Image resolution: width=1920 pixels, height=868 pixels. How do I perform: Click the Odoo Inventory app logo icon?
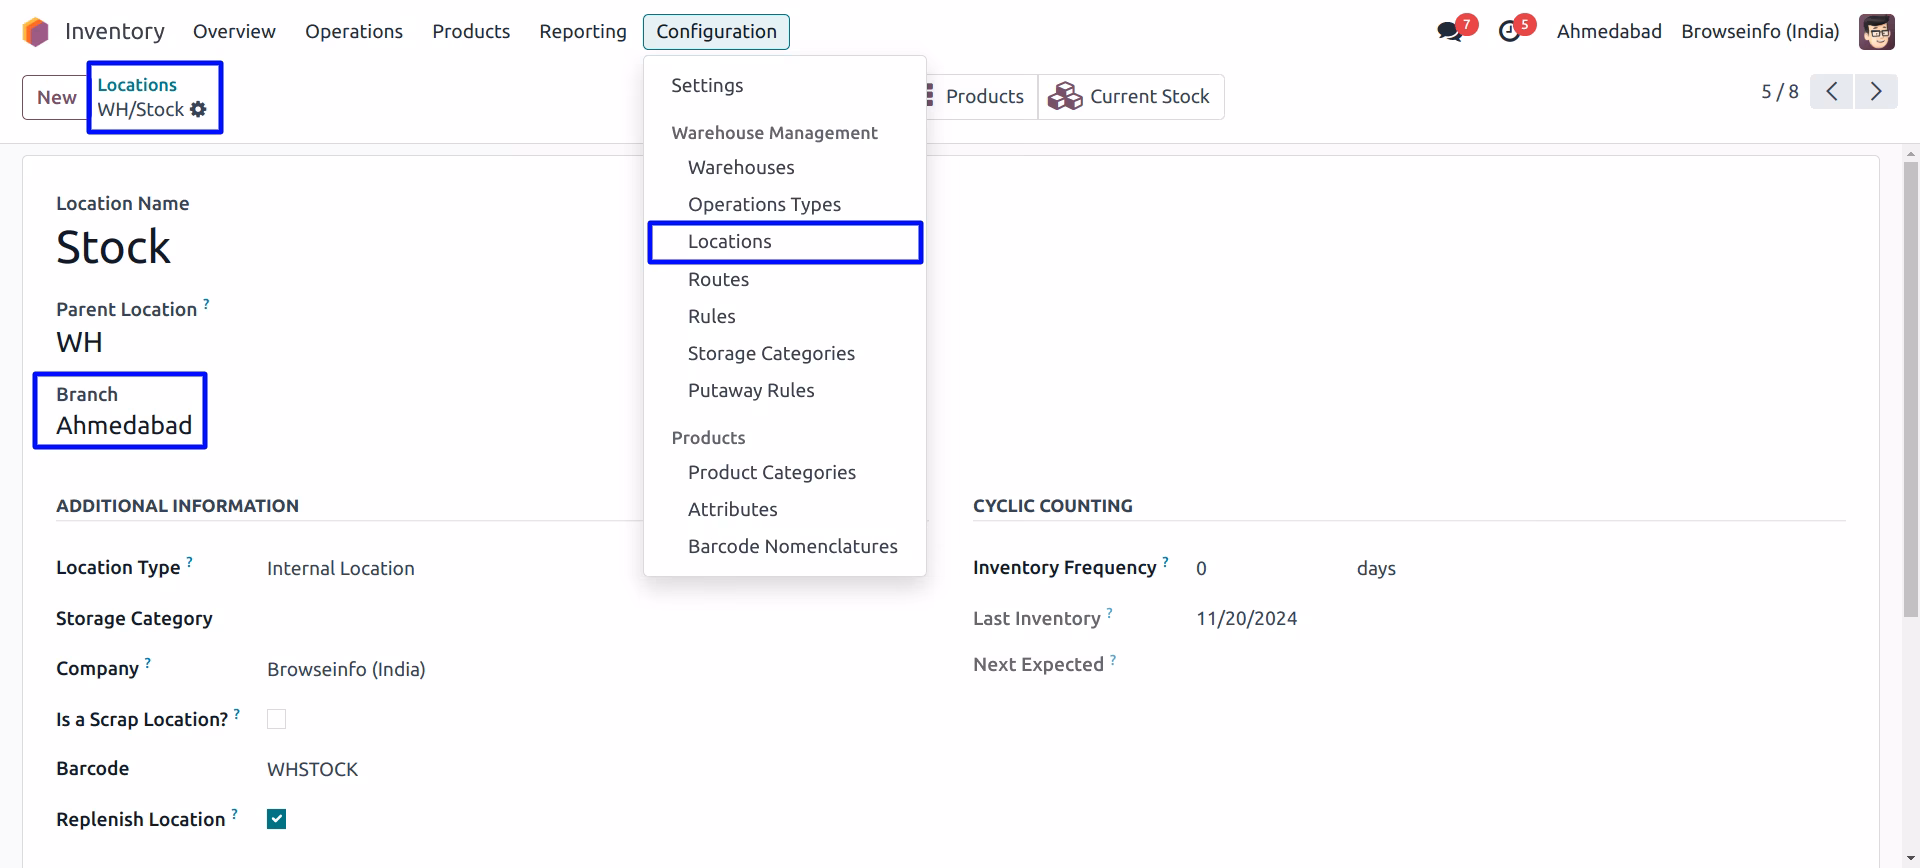click(36, 32)
